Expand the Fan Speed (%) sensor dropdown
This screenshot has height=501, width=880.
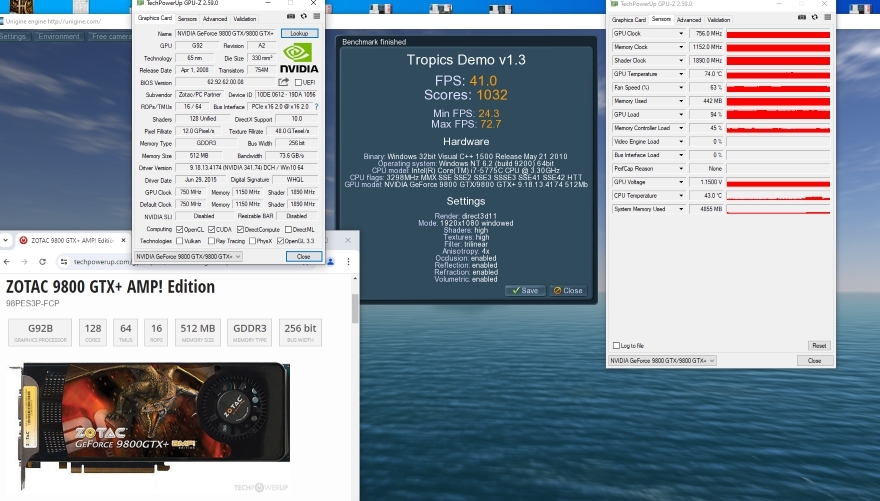(681, 88)
